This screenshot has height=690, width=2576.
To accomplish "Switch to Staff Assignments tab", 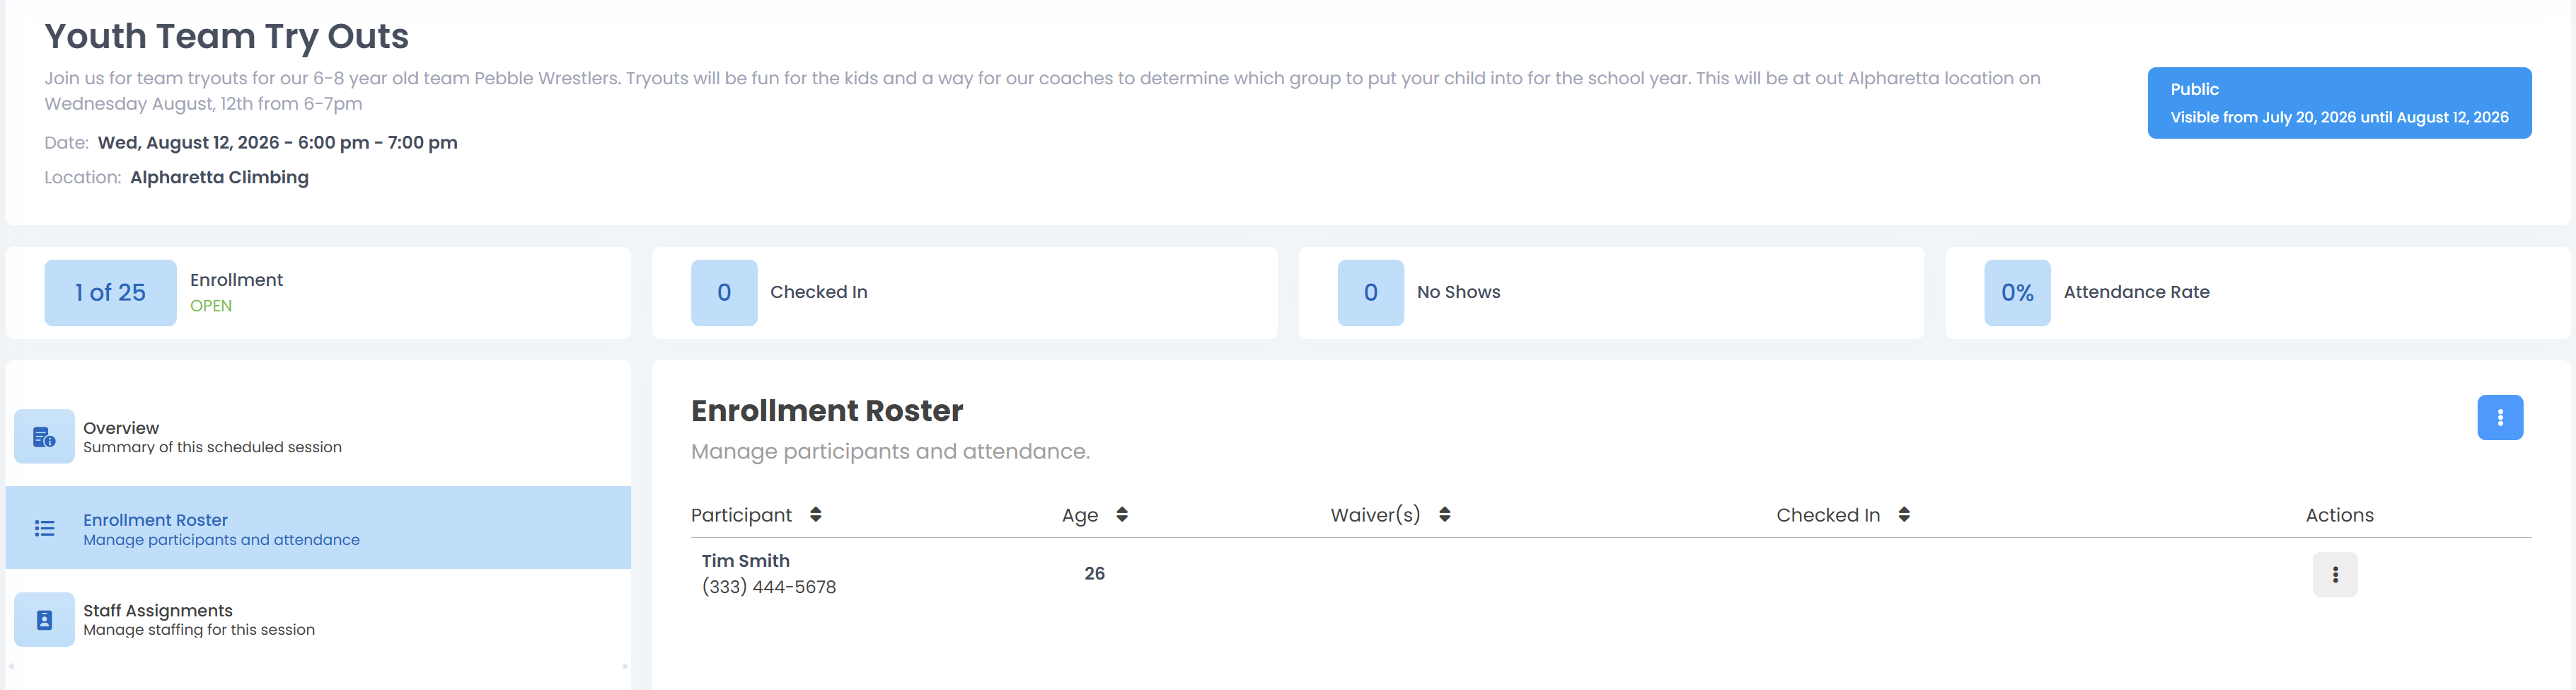I will (318, 619).
